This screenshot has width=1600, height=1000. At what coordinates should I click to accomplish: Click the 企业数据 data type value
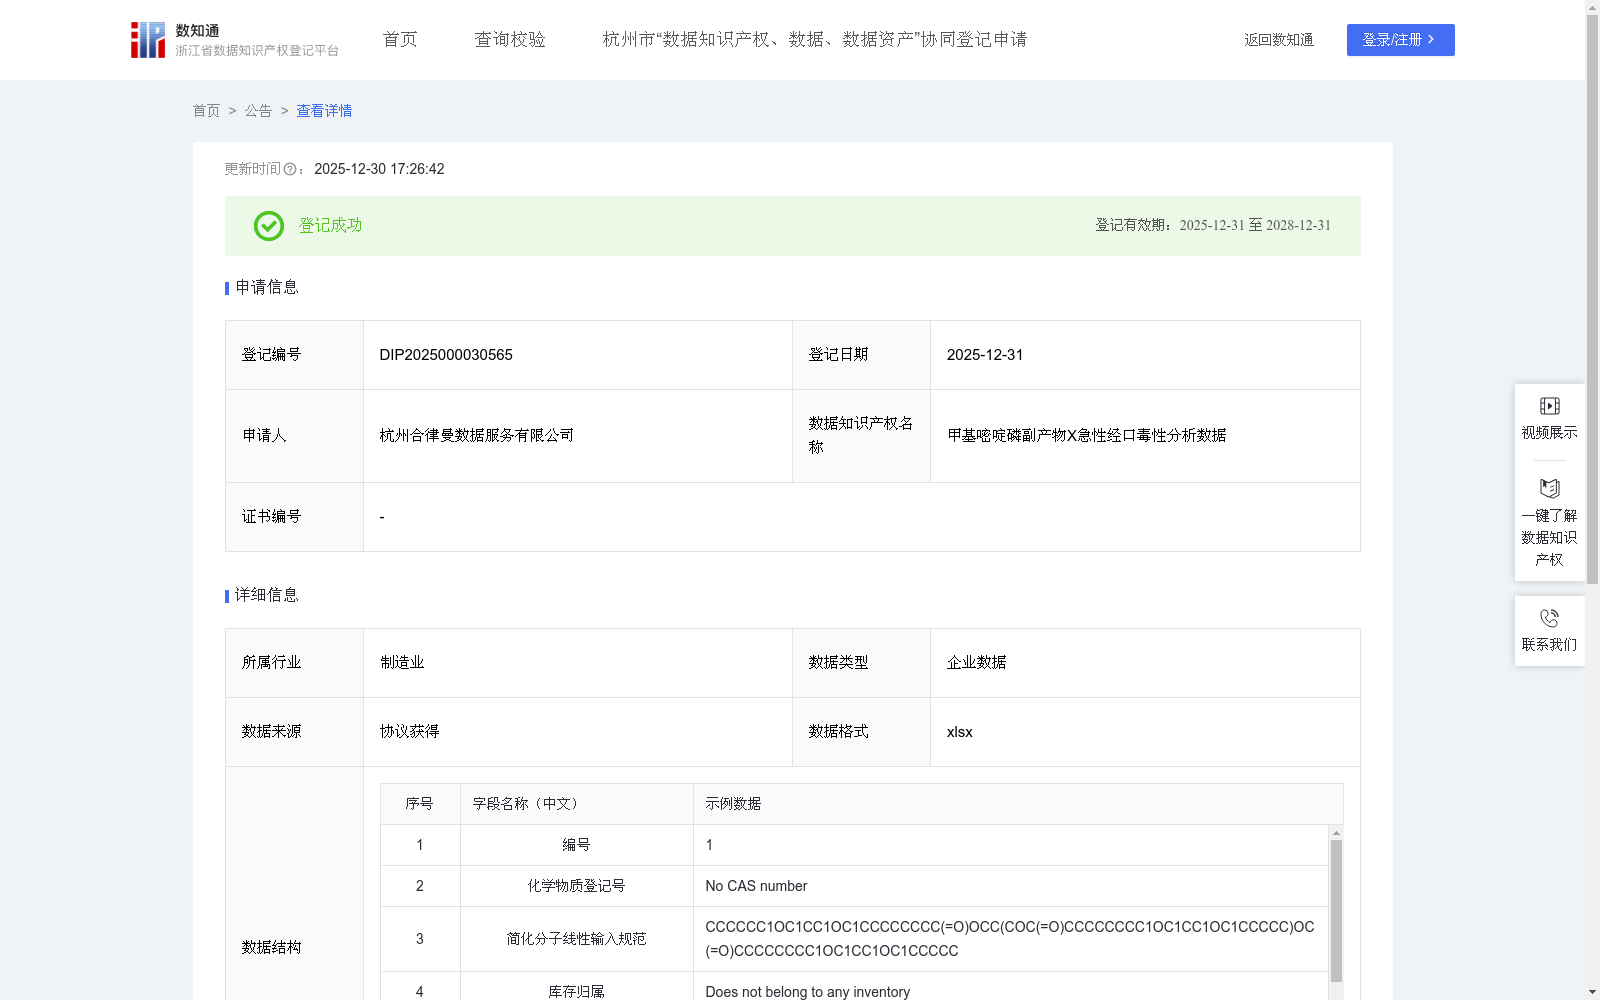pyautogui.click(x=977, y=663)
